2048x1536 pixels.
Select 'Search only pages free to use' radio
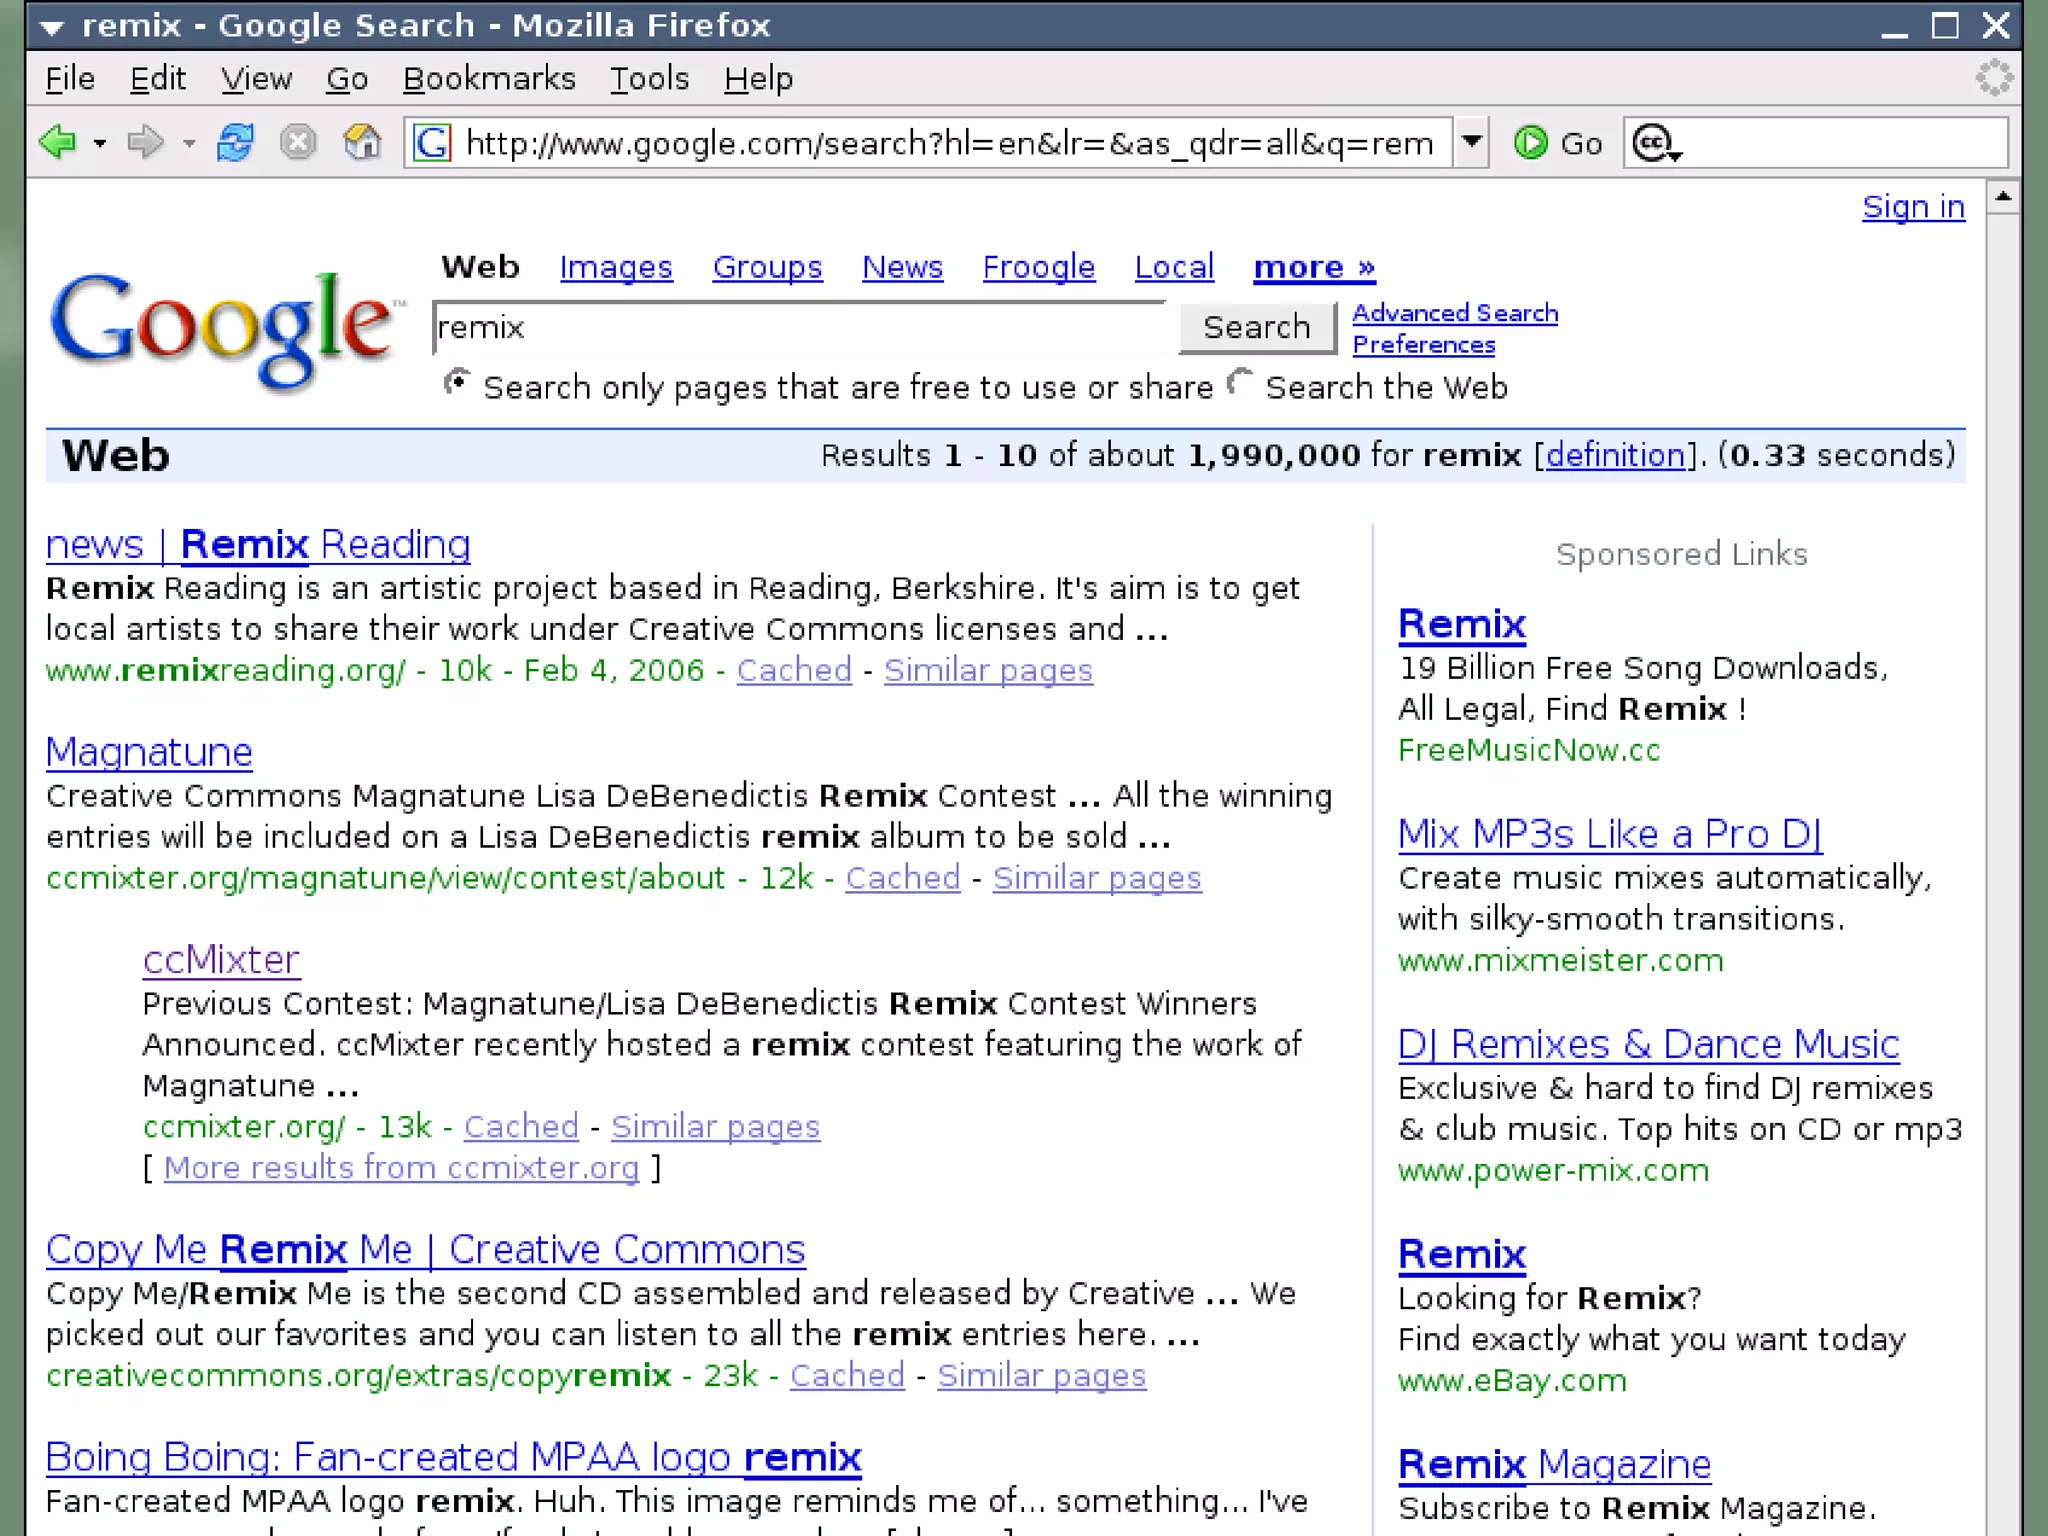click(457, 383)
